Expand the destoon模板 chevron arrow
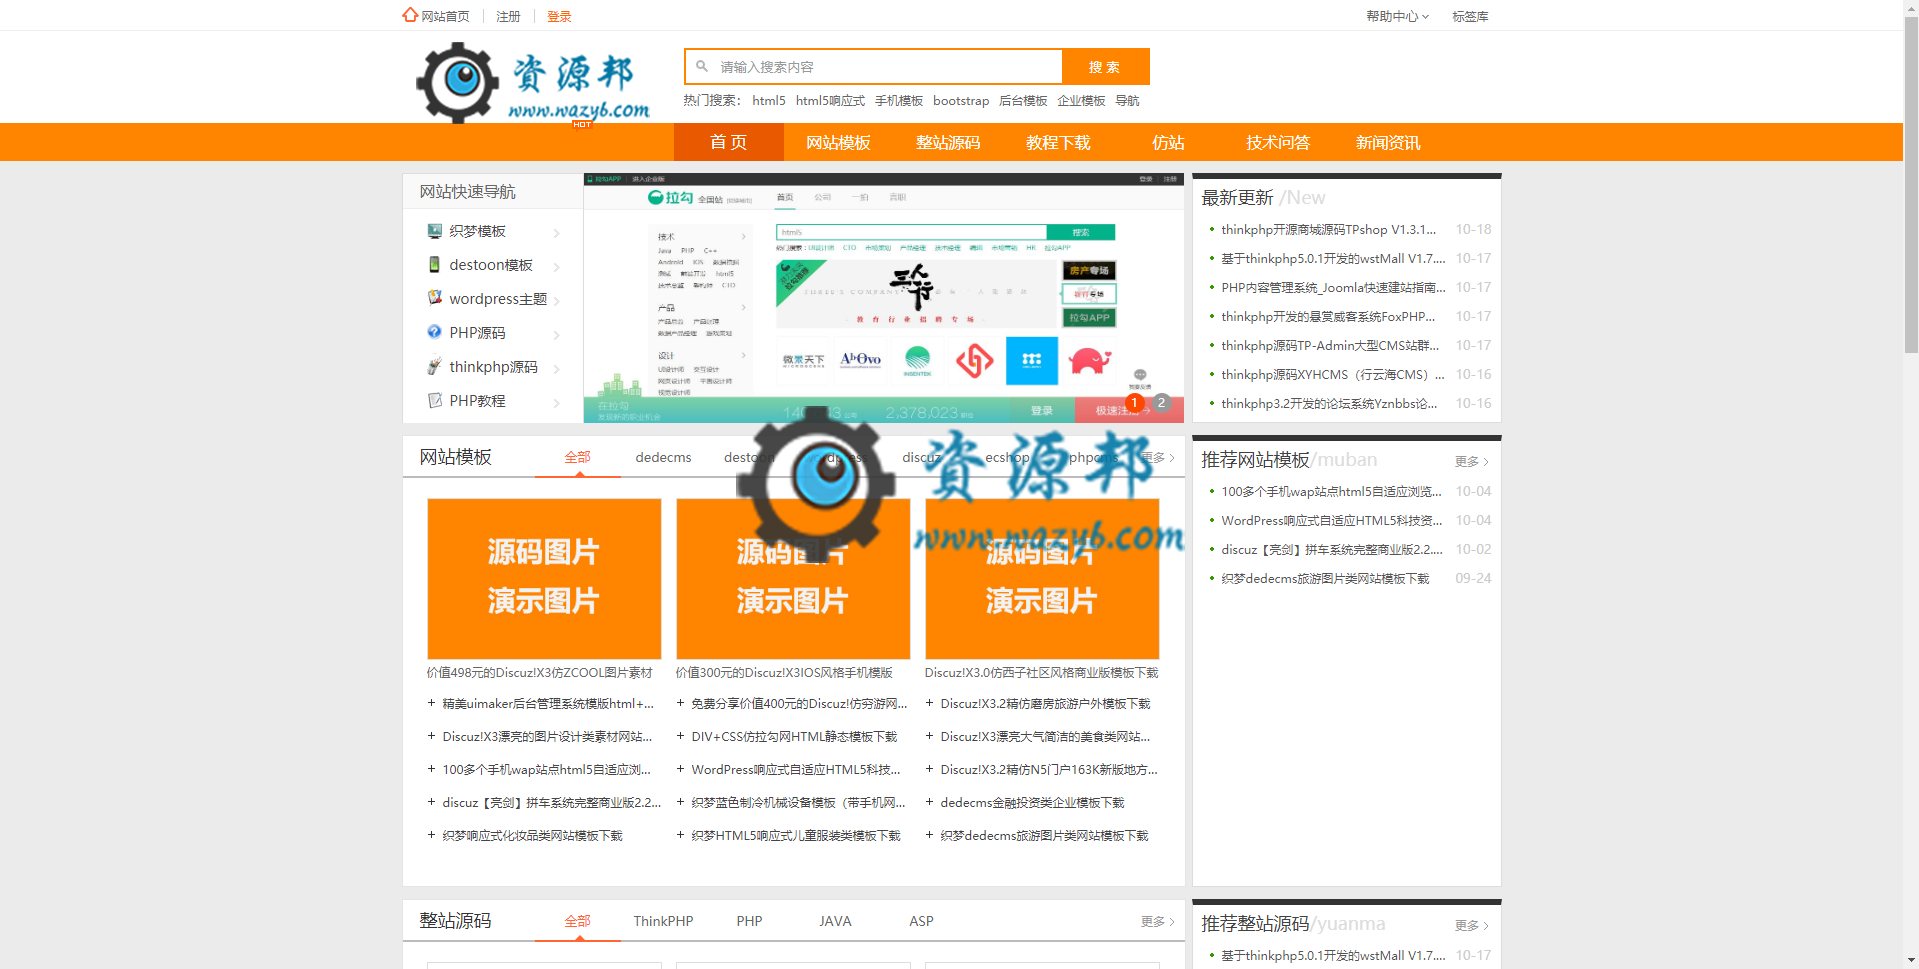The image size is (1919, 969). click(x=557, y=267)
